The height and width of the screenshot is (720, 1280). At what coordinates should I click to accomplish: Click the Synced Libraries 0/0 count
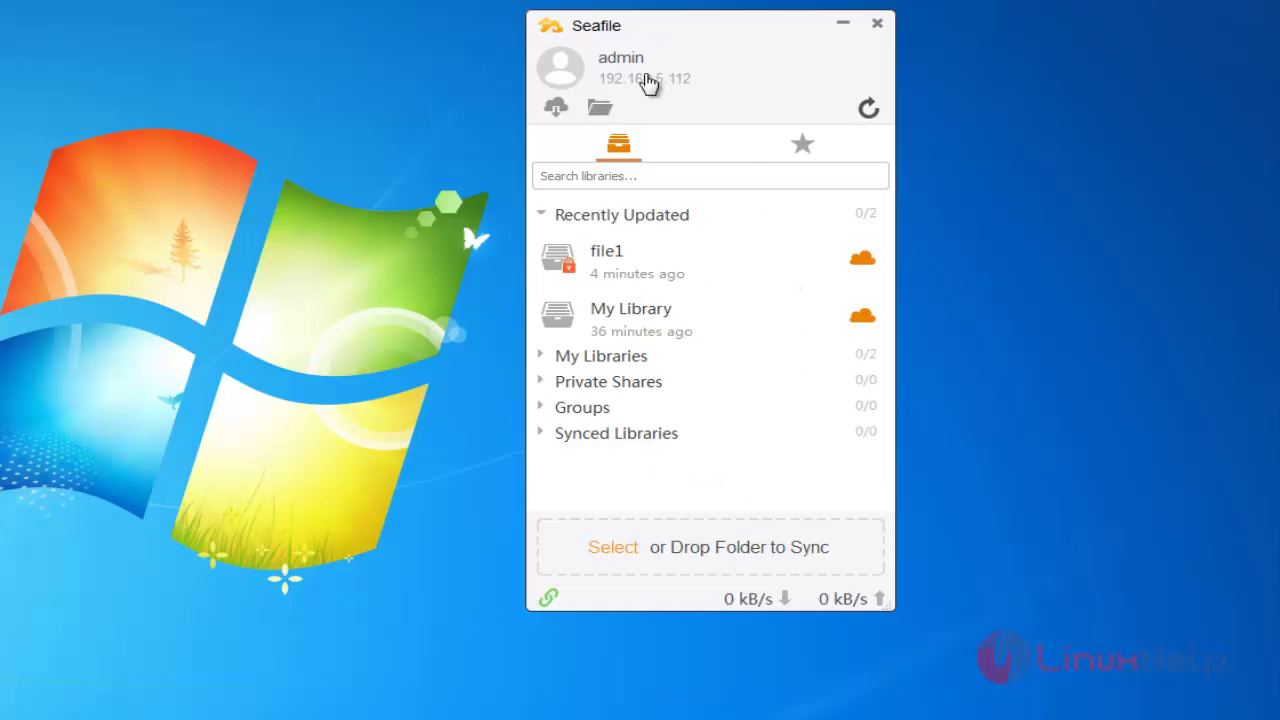(x=866, y=431)
